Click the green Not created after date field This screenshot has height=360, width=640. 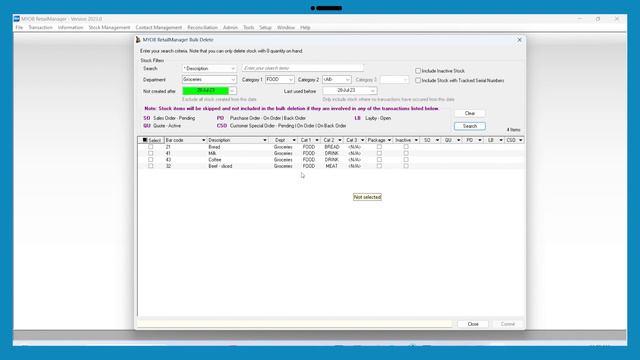[205, 91]
